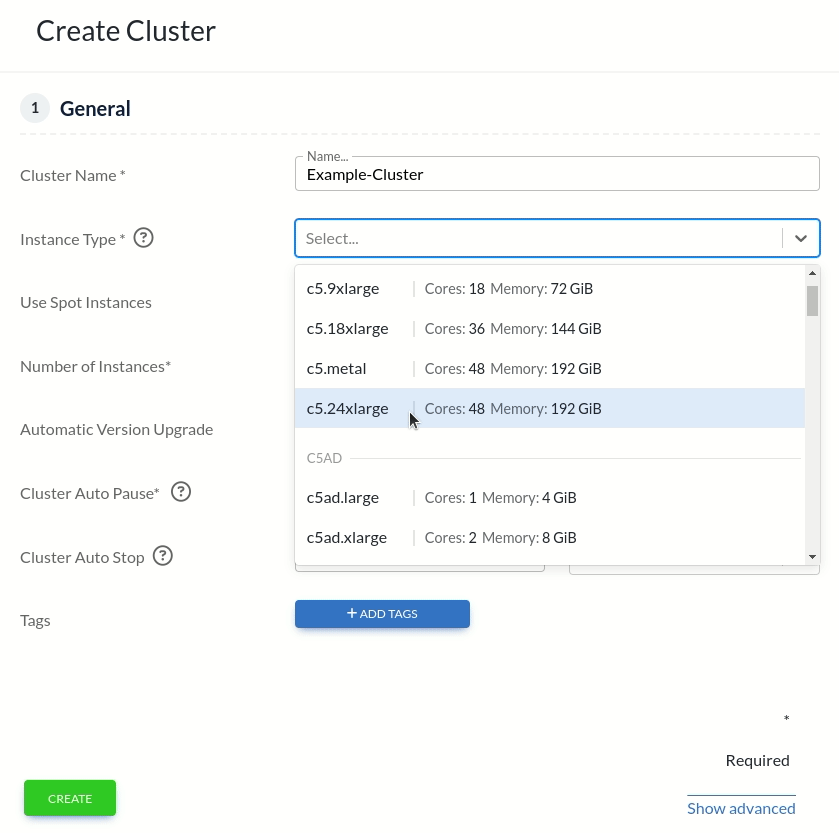This screenshot has height=833, width=839.
Task: Open help tooltip for Cluster Auto Pause
Action: tap(181, 491)
